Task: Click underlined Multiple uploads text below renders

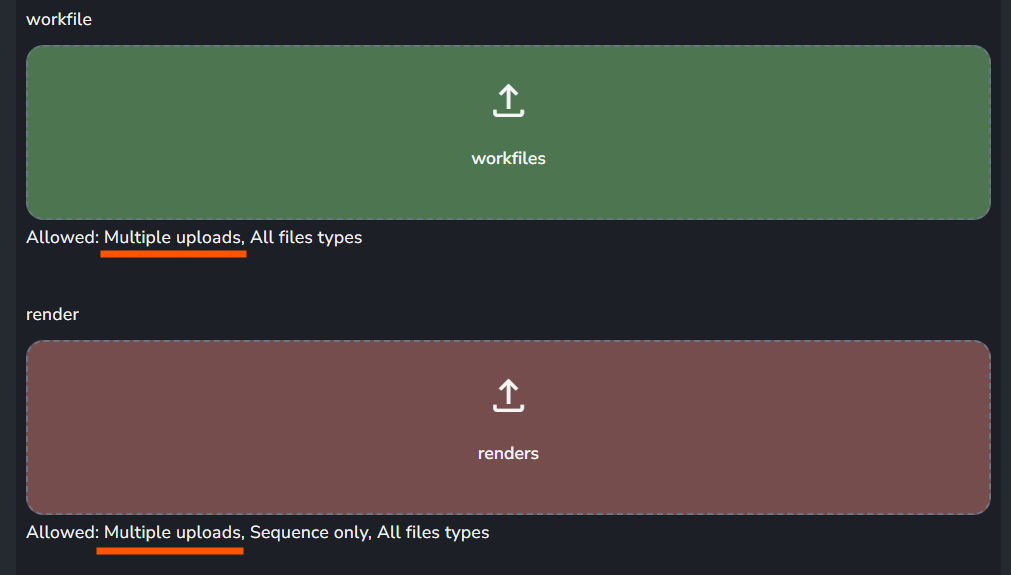Action: (x=174, y=532)
